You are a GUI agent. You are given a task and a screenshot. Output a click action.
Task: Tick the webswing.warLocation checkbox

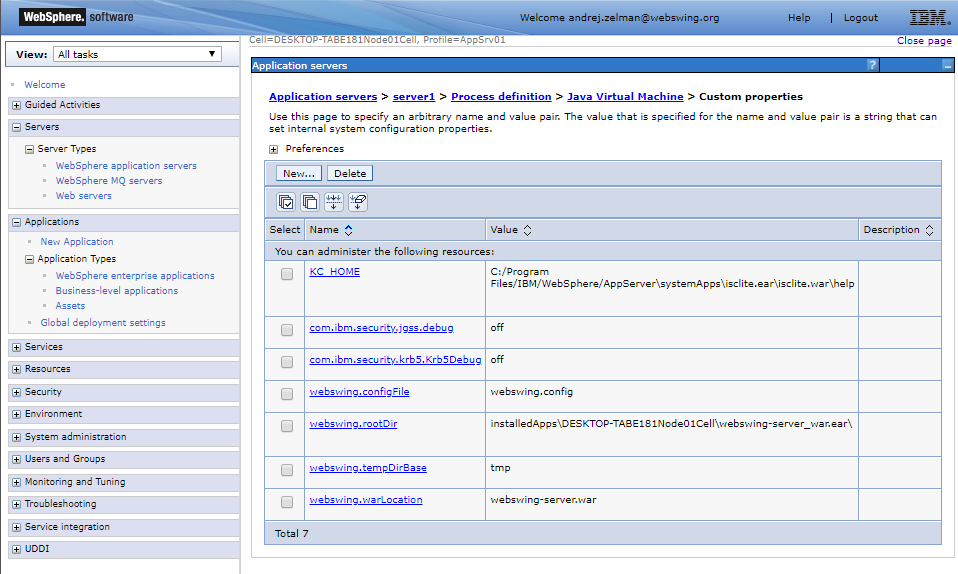coord(287,502)
